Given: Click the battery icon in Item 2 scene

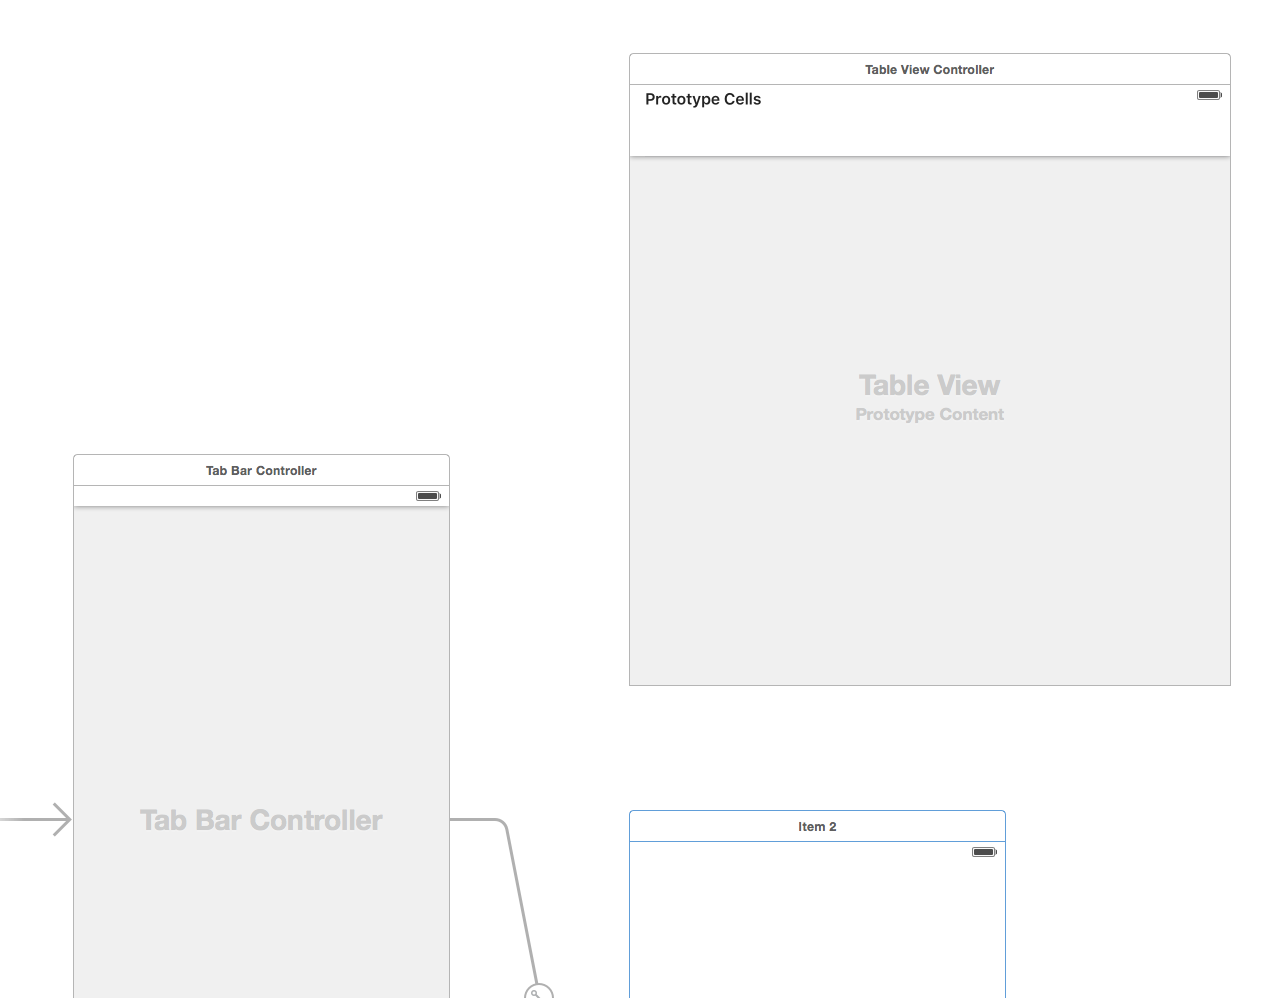Looking at the screenshot, I should tap(984, 852).
